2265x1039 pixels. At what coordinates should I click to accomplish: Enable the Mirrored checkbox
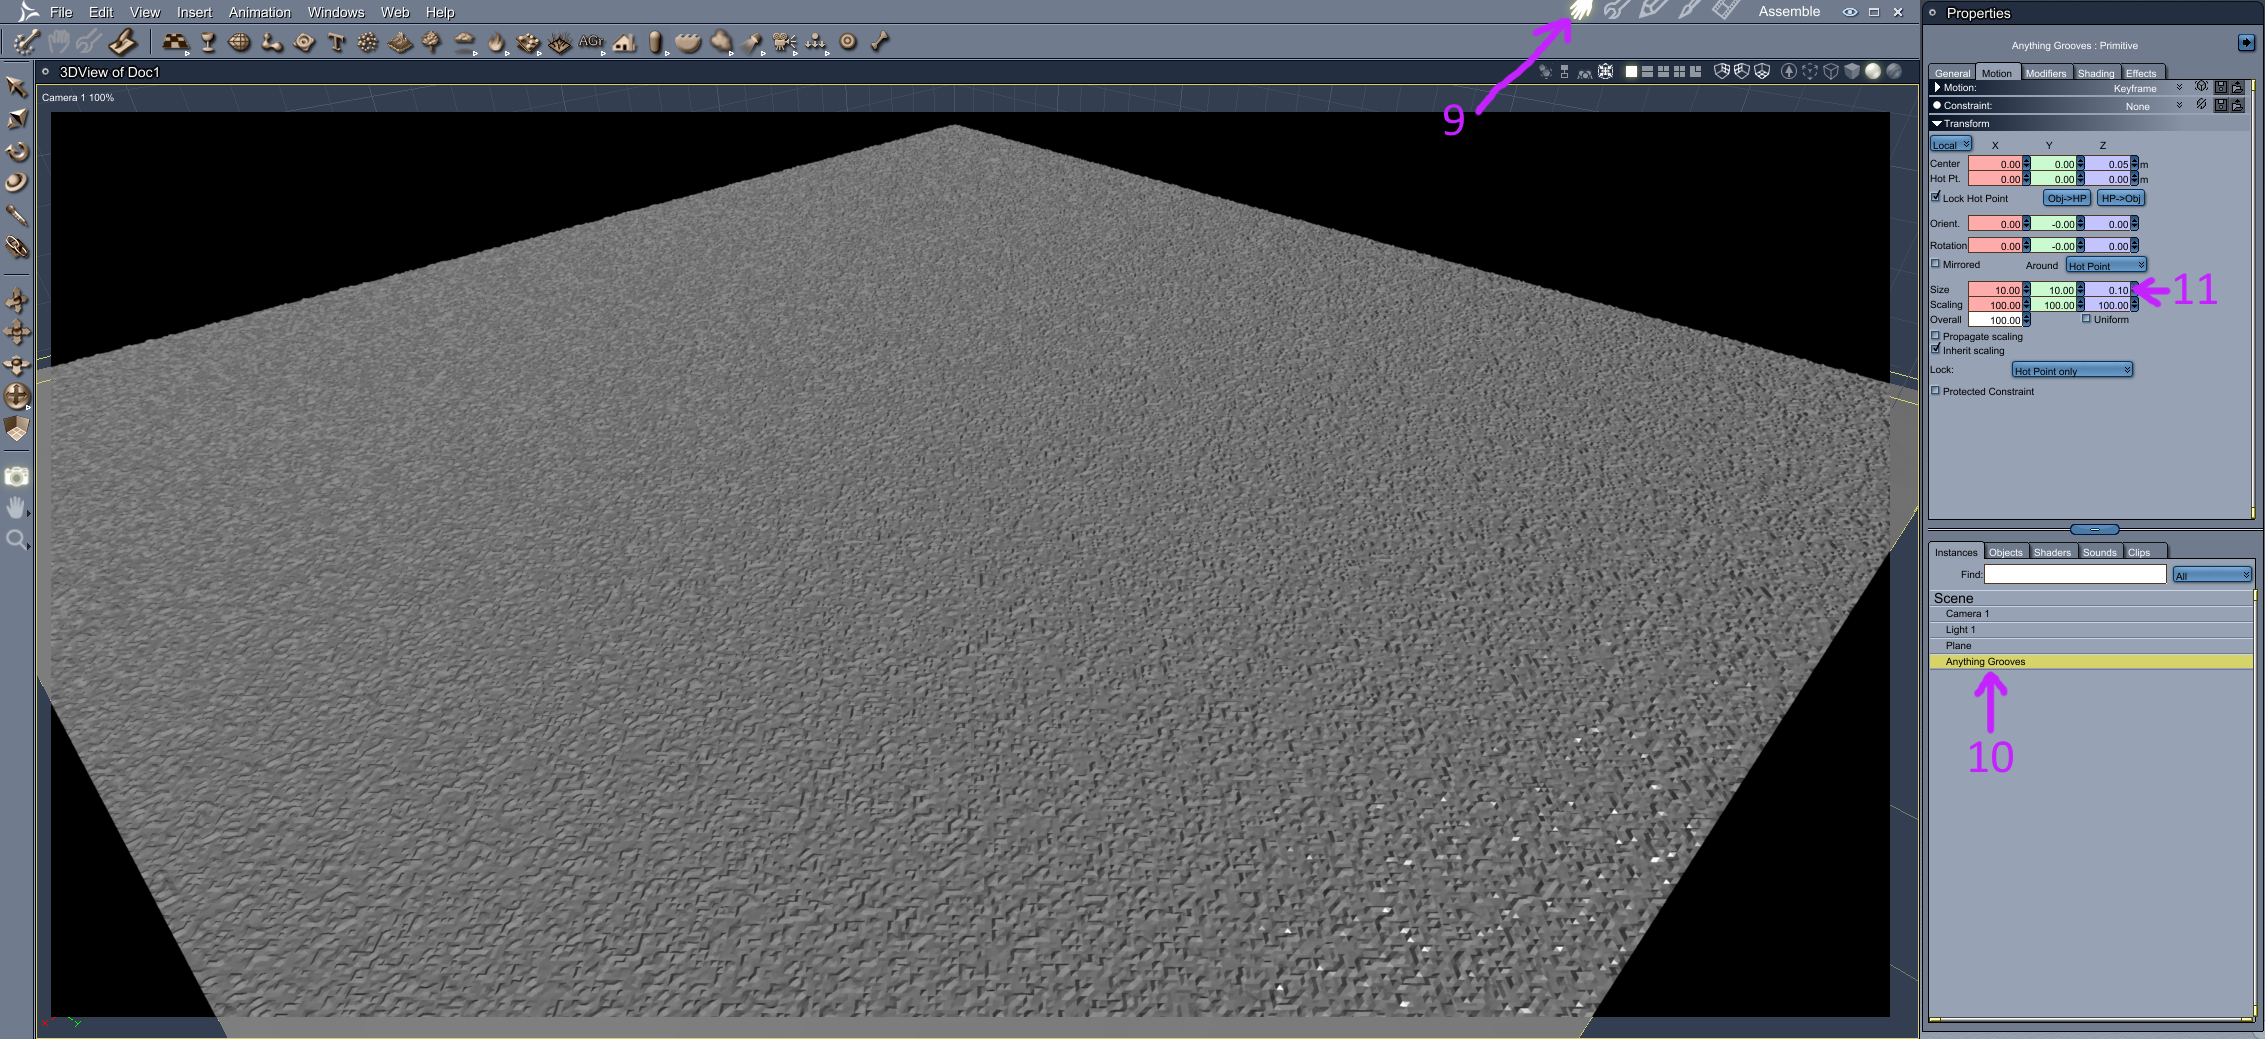pos(1936,264)
